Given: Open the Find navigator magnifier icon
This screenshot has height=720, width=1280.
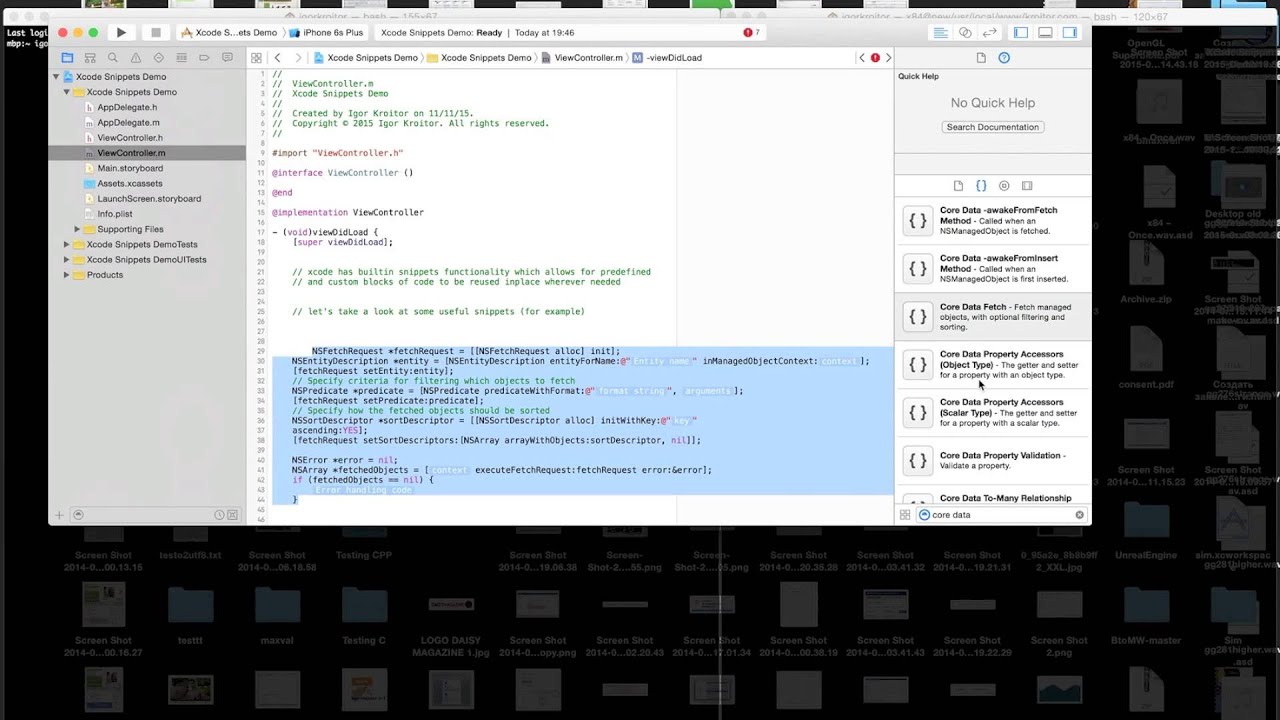Looking at the screenshot, I should (113, 58).
